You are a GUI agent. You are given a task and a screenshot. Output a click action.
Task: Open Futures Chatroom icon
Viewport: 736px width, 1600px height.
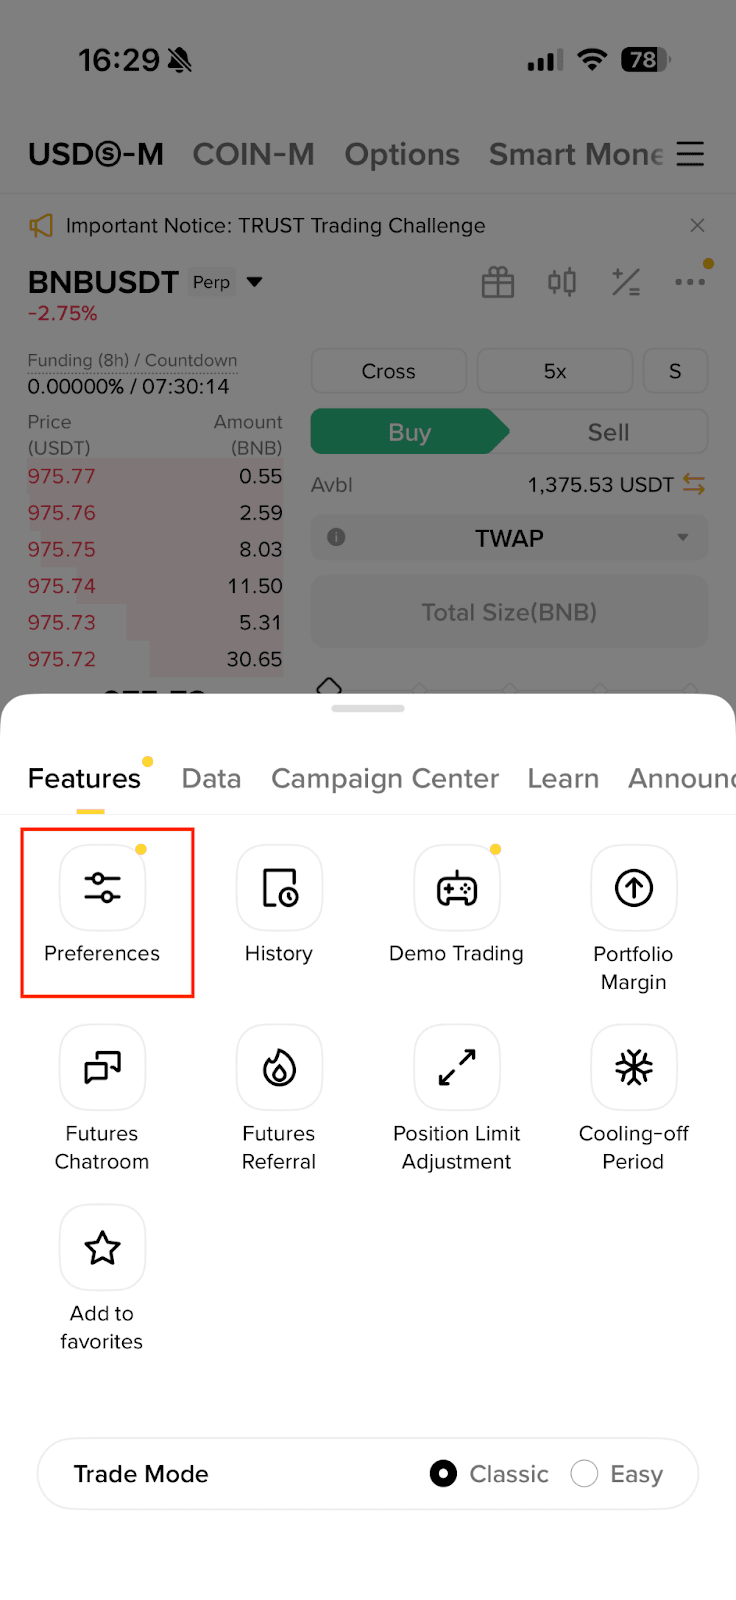click(102, 1067)
